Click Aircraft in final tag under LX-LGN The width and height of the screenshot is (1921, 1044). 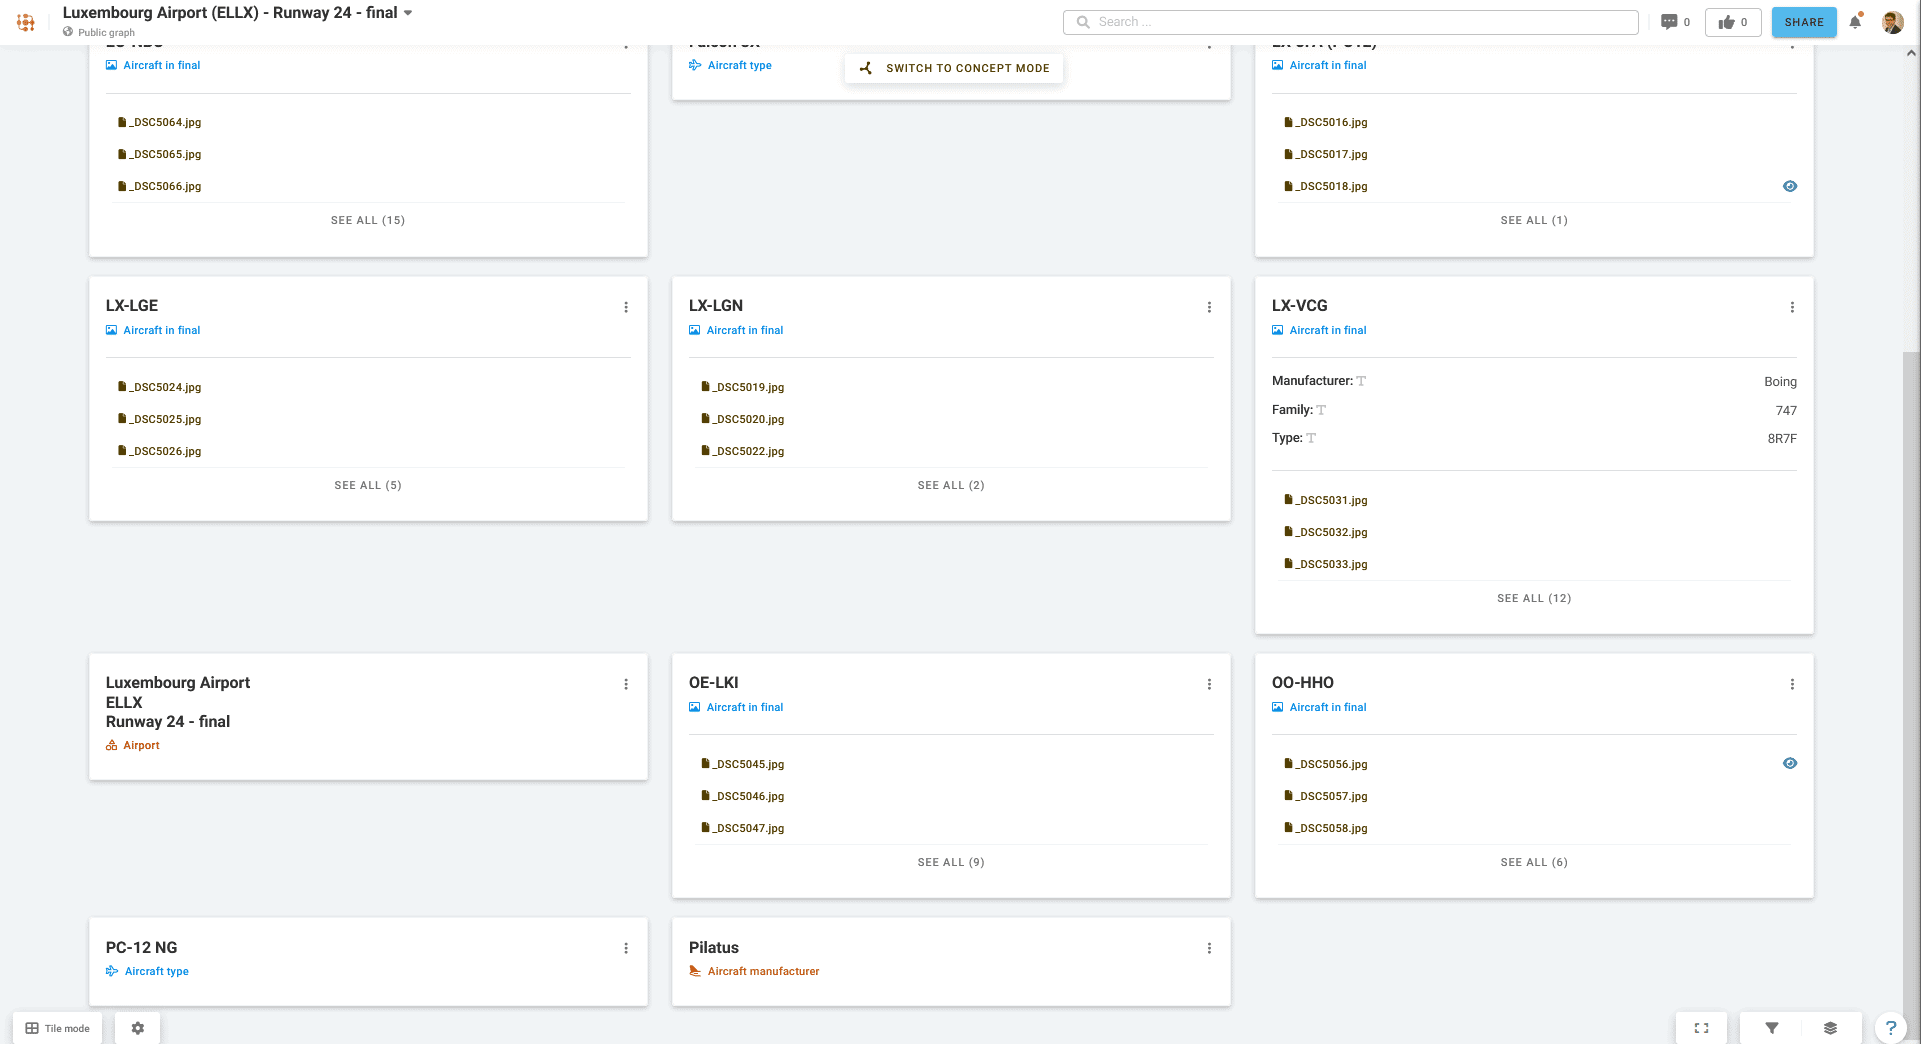click(736, 330)
